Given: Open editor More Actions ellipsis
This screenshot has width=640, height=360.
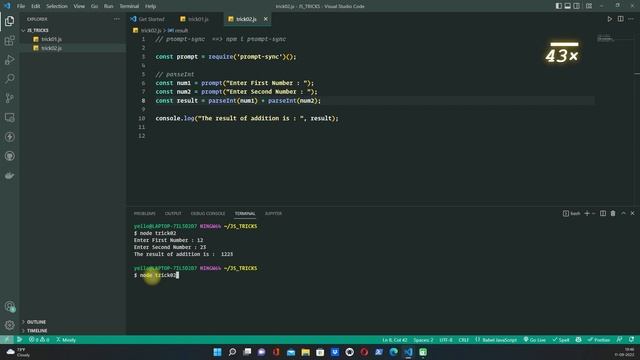Looking at the screenshot, I should point(631,19).
